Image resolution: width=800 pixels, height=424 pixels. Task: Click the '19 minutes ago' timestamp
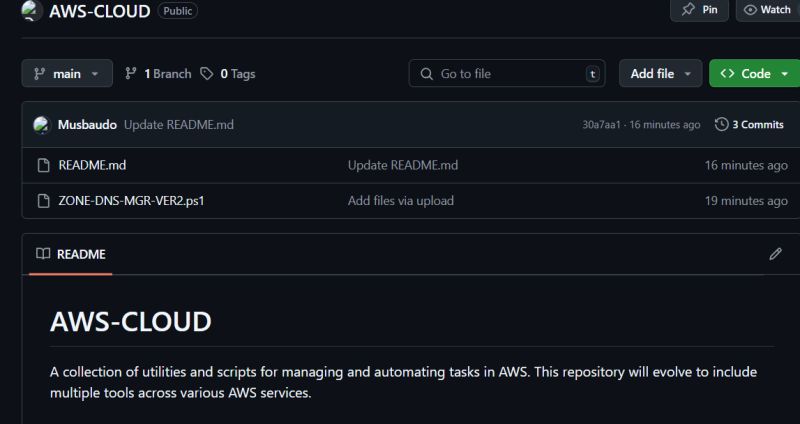coord(746,201)
